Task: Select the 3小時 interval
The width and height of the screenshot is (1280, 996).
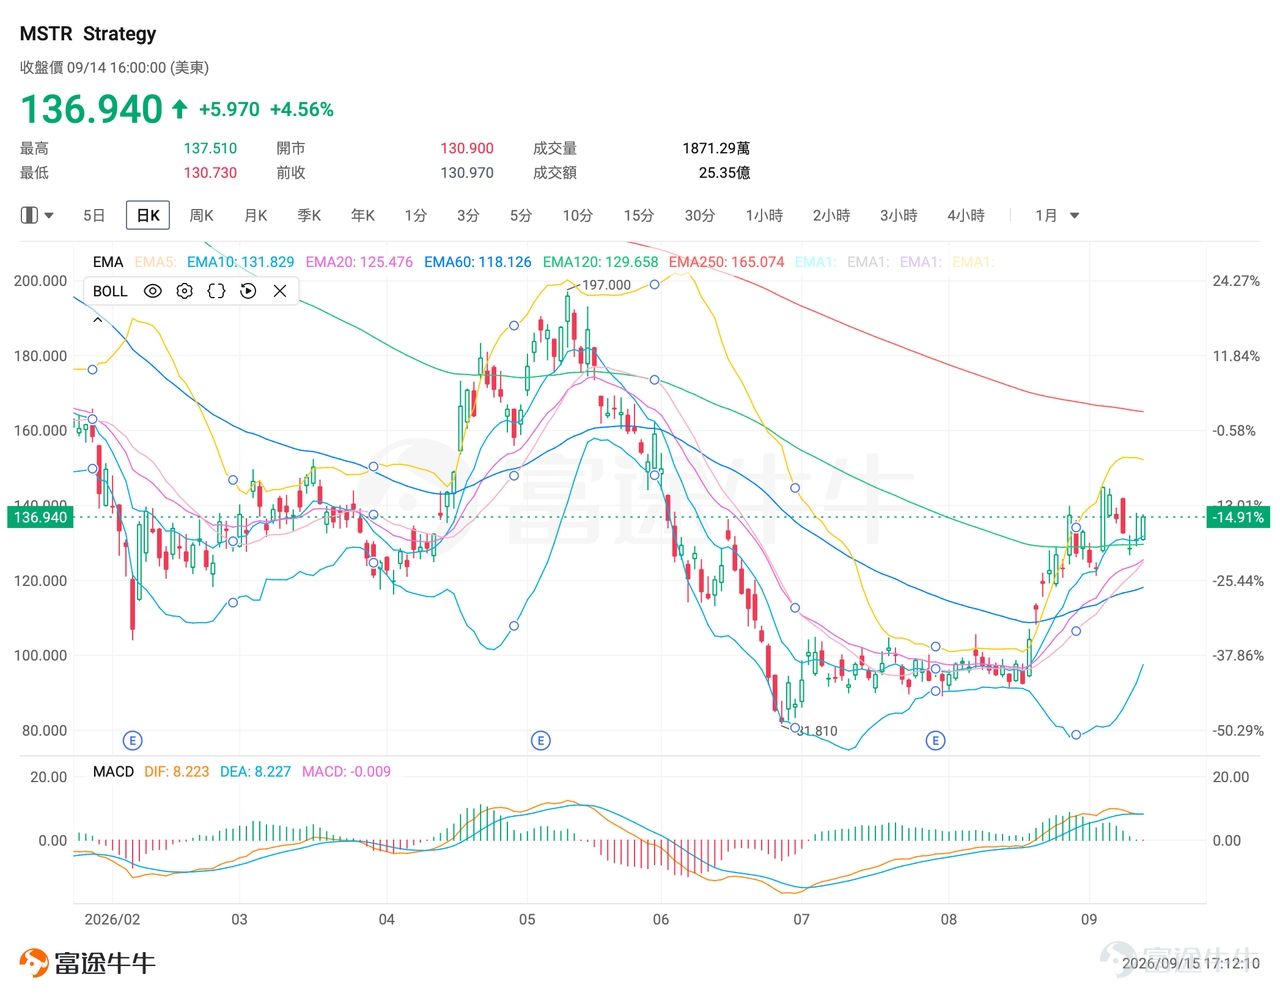Action: tap(899, 215)
